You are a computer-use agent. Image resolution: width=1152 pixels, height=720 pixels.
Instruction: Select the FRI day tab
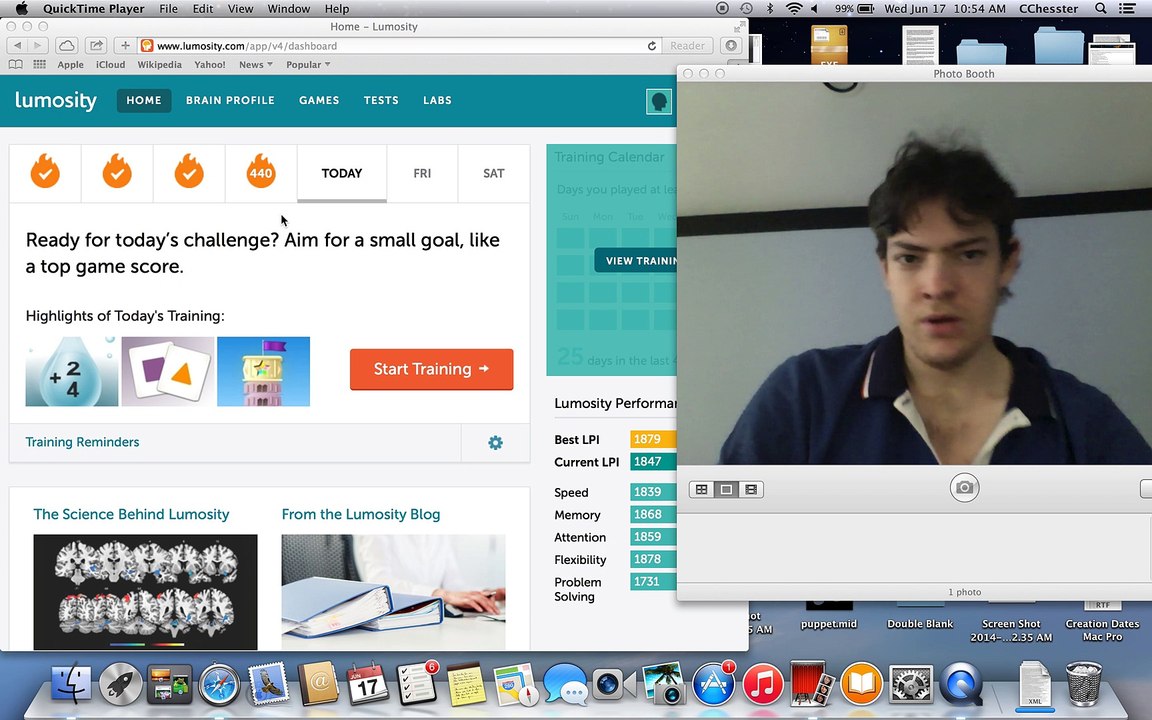tap(422, 173)
